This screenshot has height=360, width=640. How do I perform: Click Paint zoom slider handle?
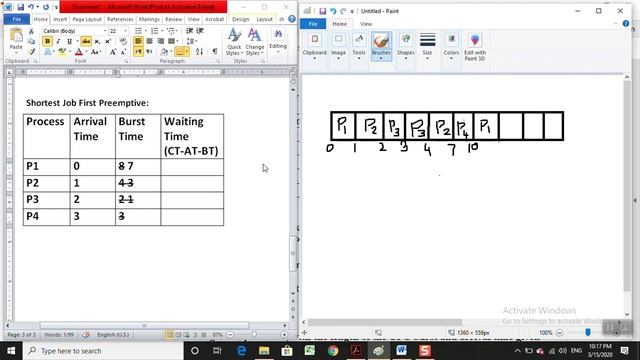[x=588, y=333]
